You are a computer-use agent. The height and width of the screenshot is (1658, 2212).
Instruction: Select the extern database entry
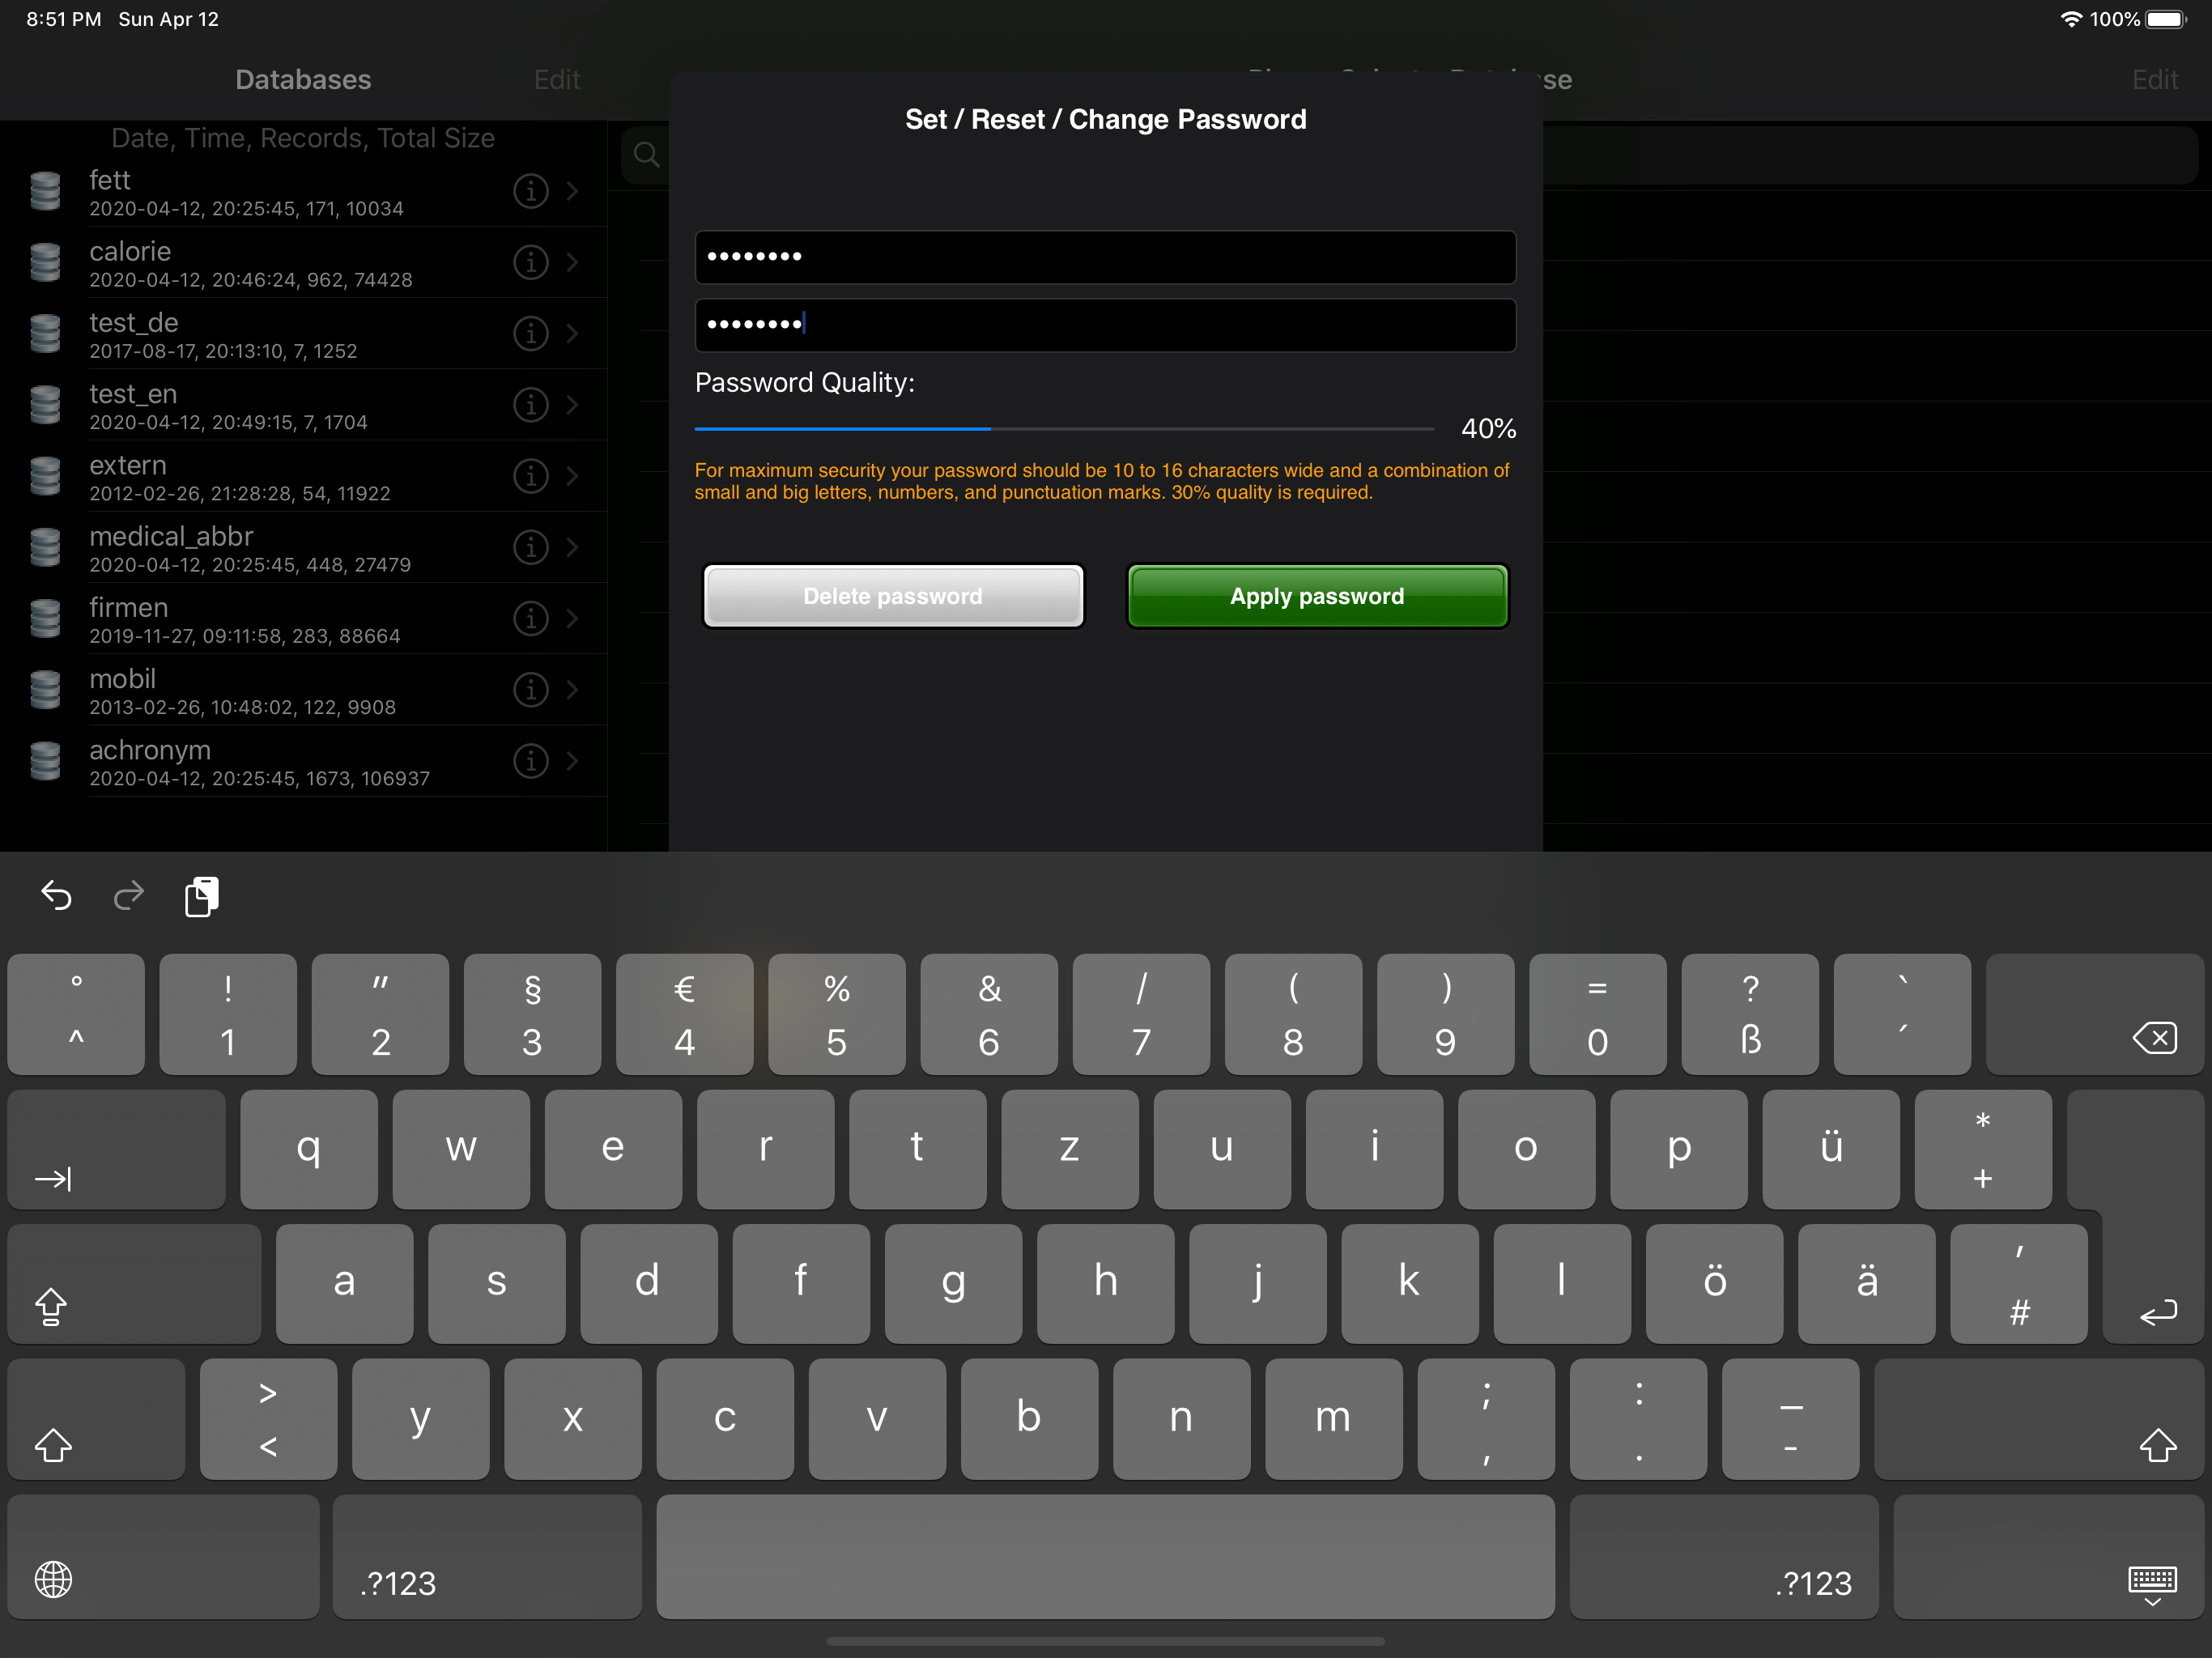point(304,476)
